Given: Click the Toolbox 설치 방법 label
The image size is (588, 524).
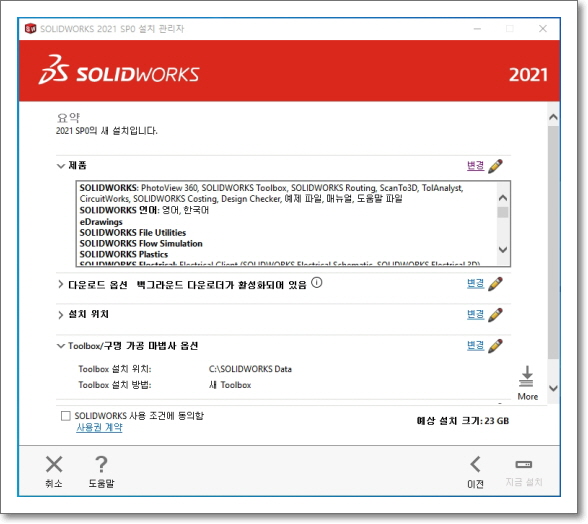Looking at the screenshot, I should pyautogui.click(x=115, y=385).
